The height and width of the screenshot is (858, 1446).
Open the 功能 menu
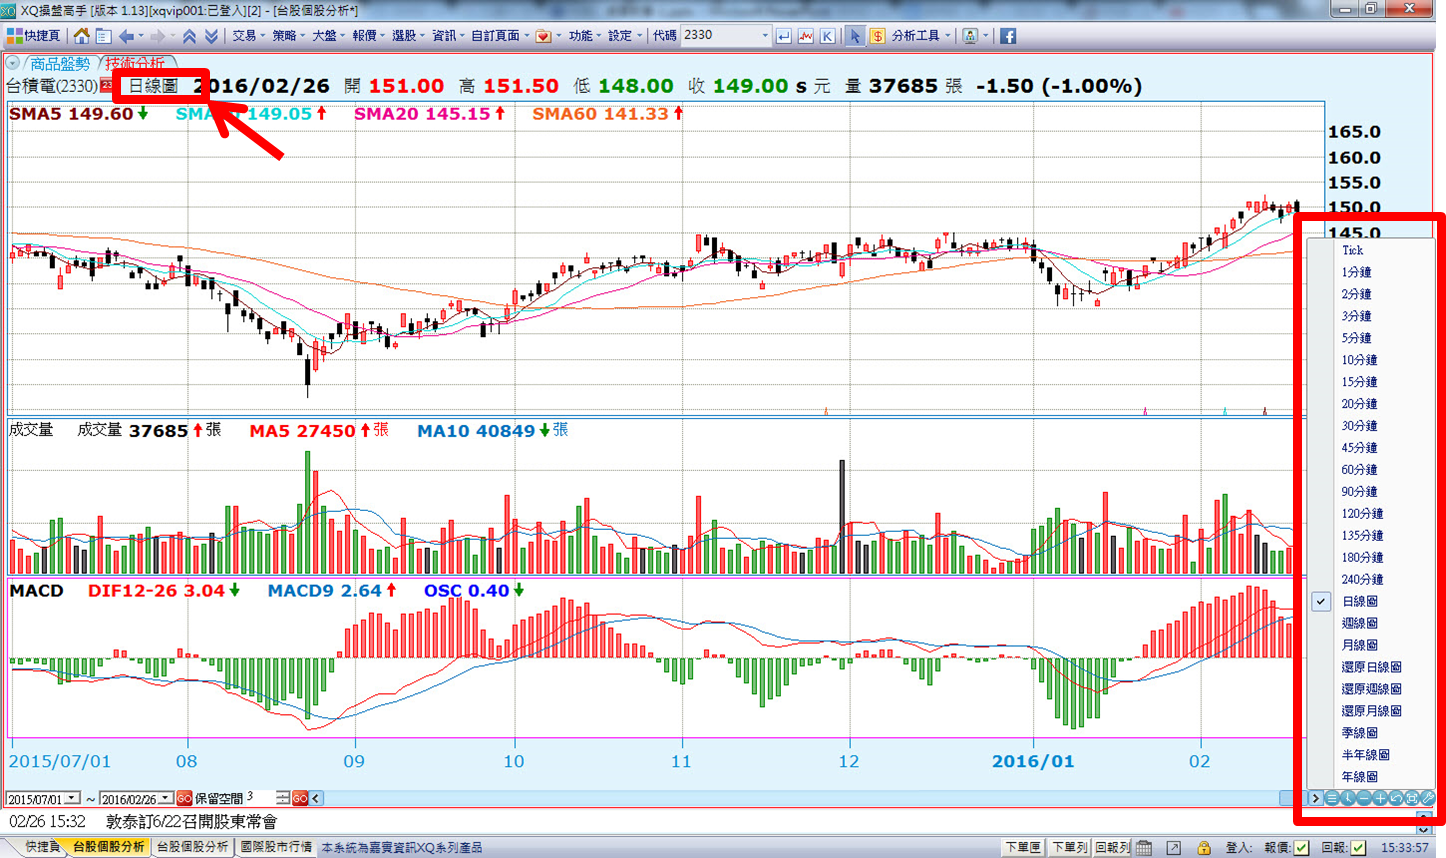pyautogui.click(x=585, y=36)
